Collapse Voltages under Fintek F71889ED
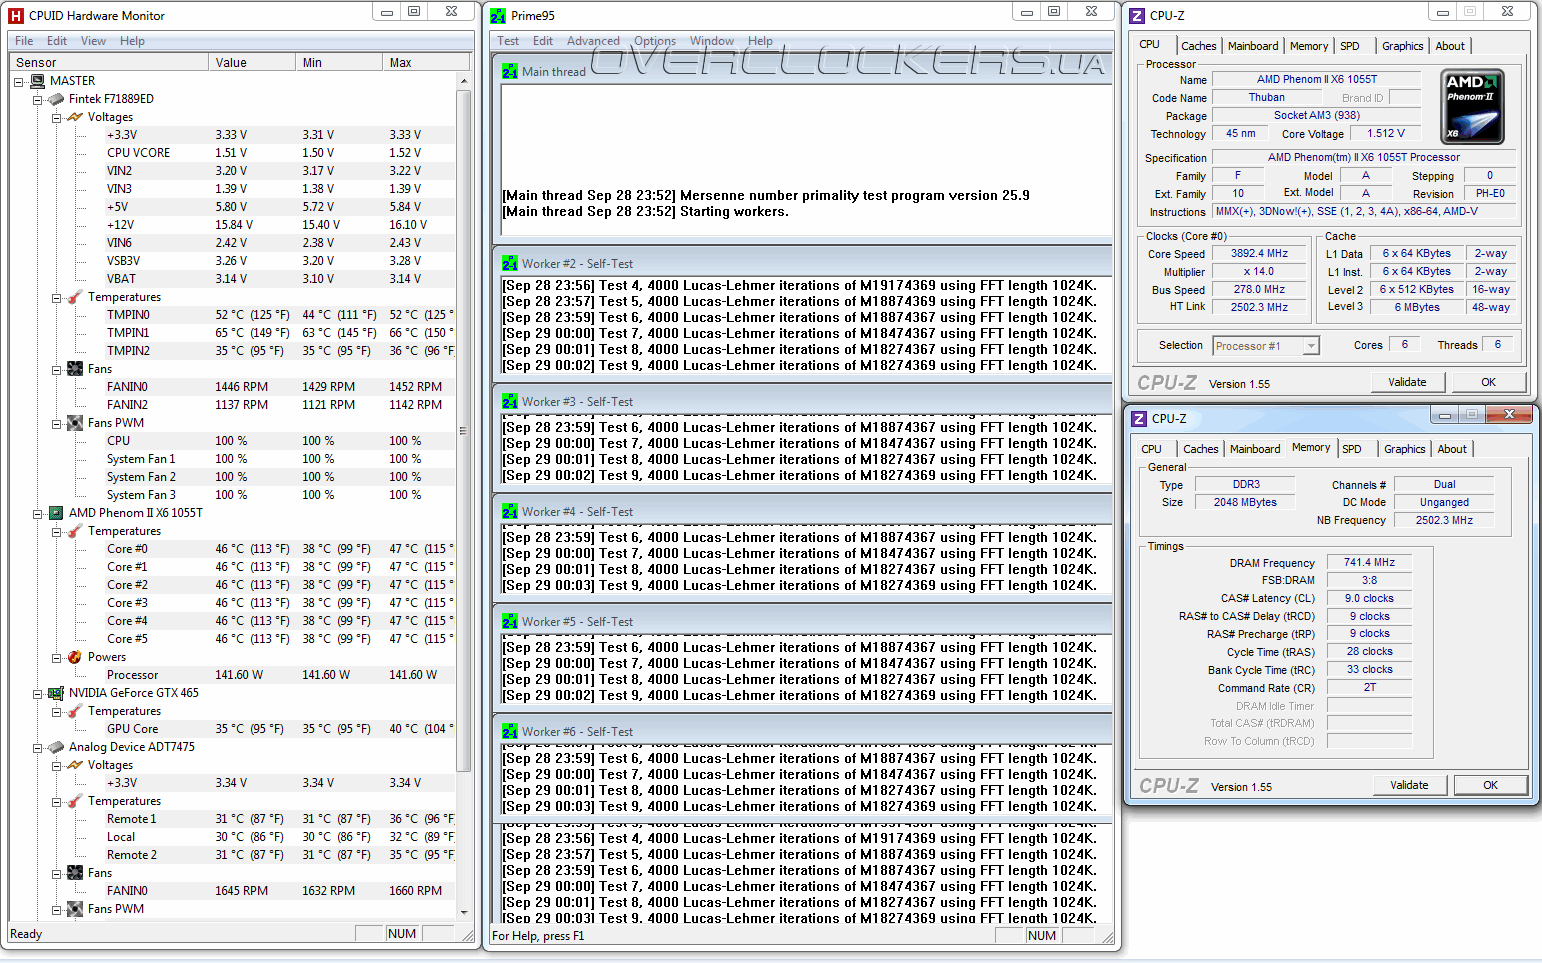1542x963 pixels. [x=57, y=117]
